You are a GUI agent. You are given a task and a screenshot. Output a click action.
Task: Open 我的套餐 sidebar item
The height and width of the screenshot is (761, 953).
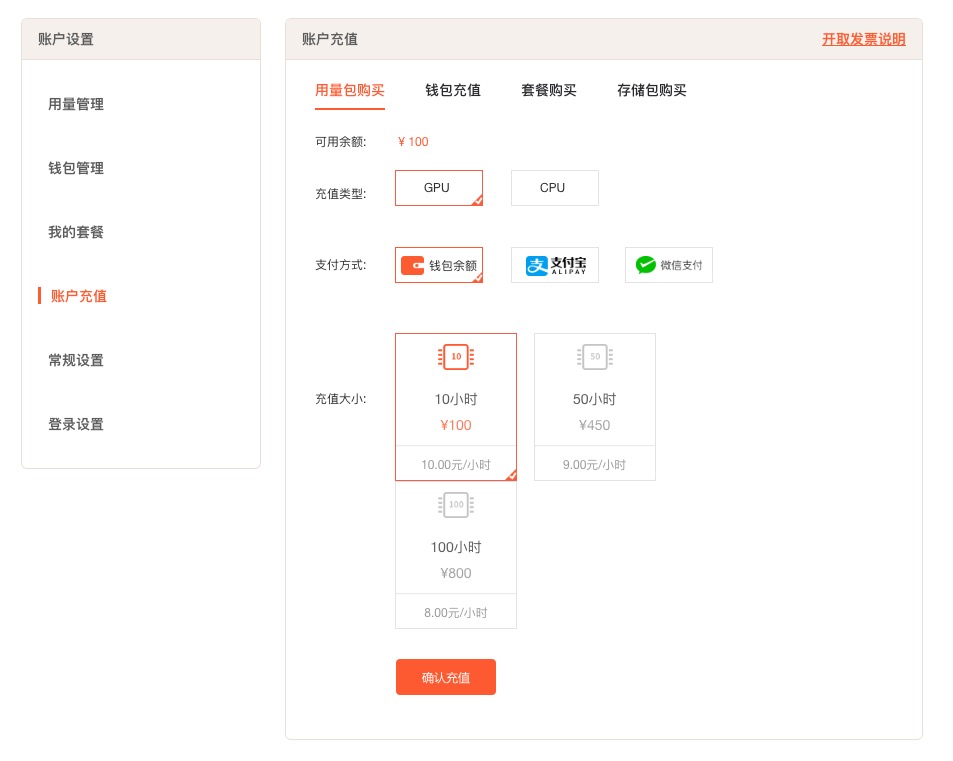76,232
